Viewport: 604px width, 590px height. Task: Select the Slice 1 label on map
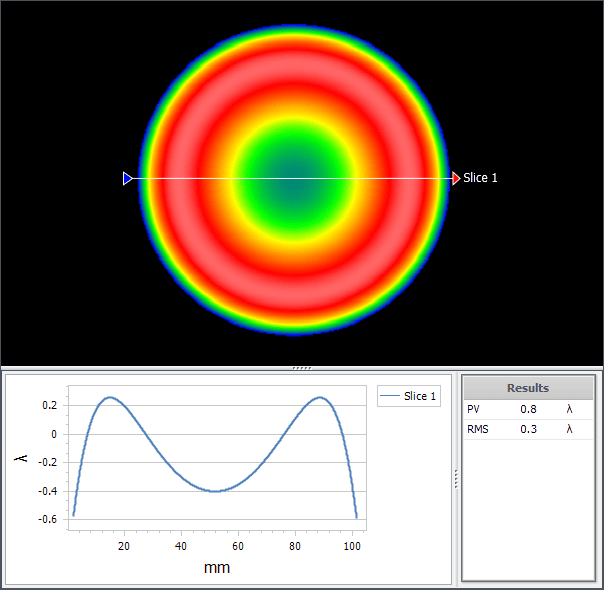pyautogui.click(x=480, y=178)
